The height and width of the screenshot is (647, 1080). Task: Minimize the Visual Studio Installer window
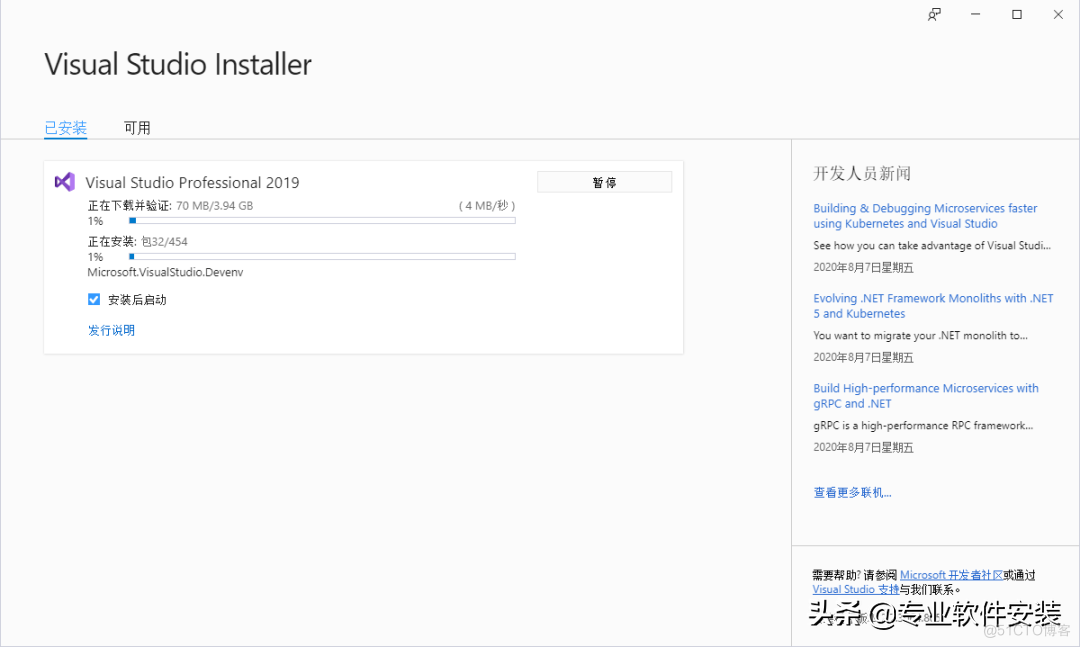[x=975, y=14]
